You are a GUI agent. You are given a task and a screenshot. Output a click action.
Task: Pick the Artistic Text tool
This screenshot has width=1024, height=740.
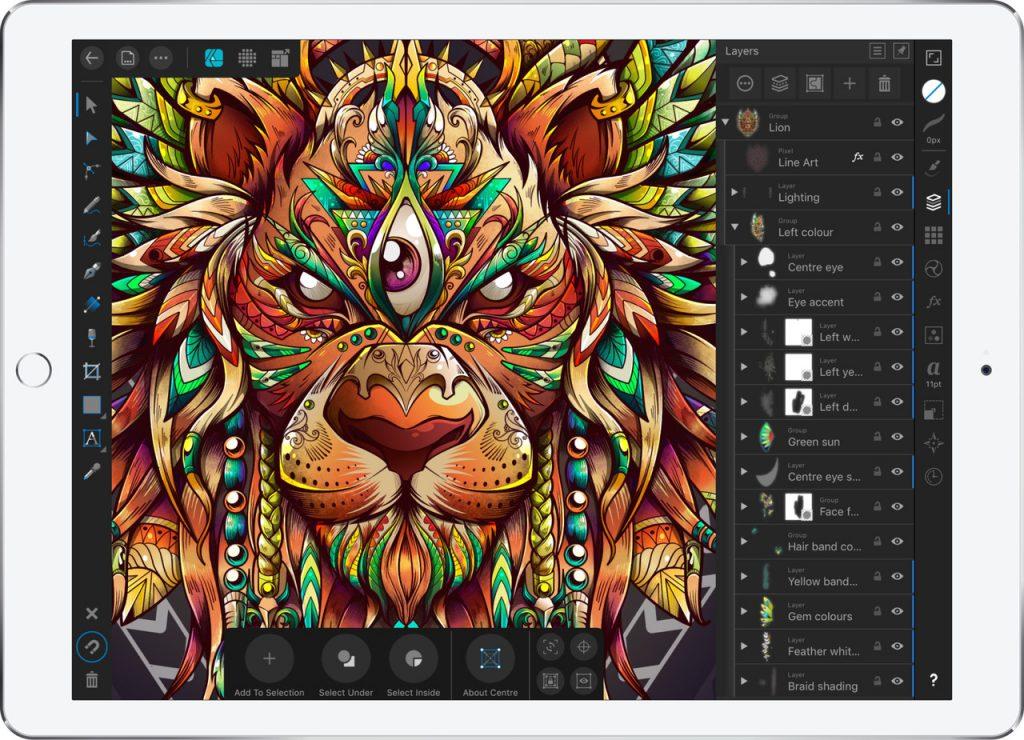point(92,438)
